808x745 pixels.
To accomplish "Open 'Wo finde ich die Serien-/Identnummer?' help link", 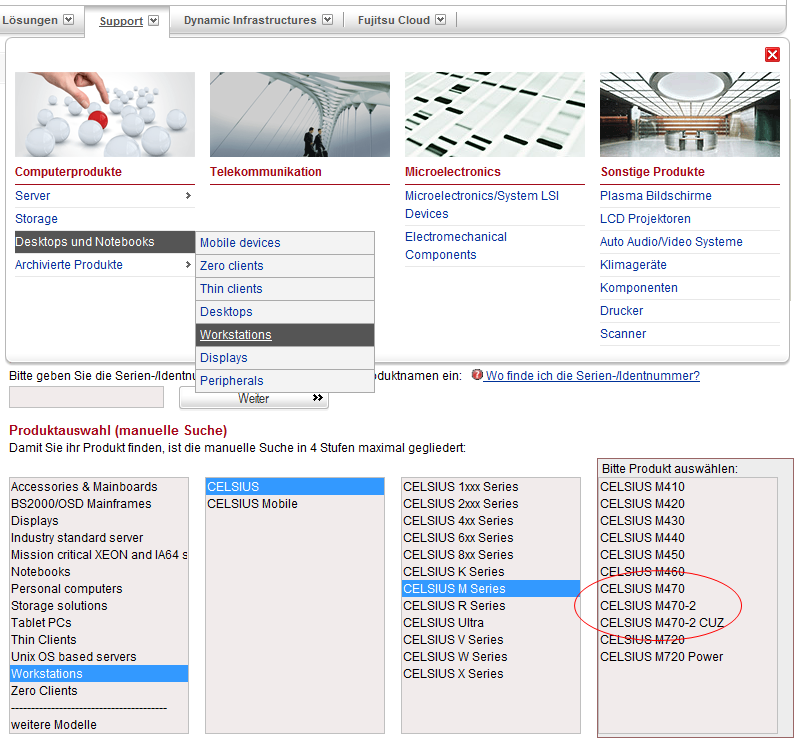I will [x=593, y=376].
